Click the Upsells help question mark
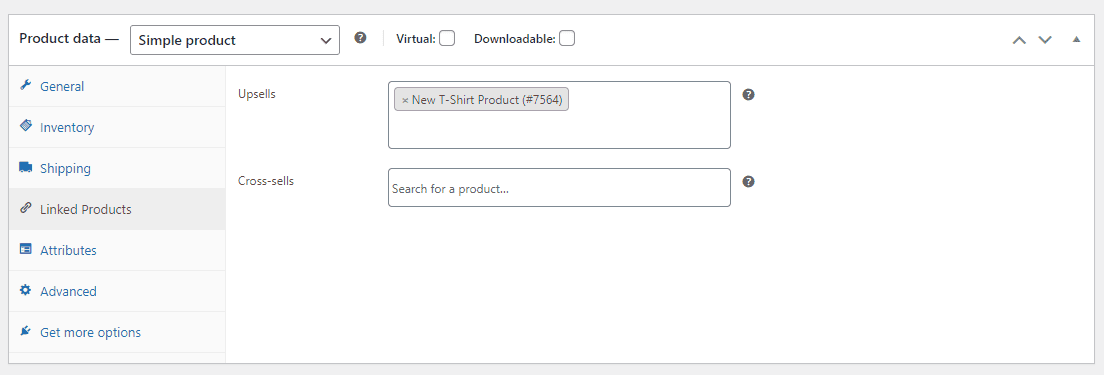Screen dimensions: 1104x375 [749, 94]
